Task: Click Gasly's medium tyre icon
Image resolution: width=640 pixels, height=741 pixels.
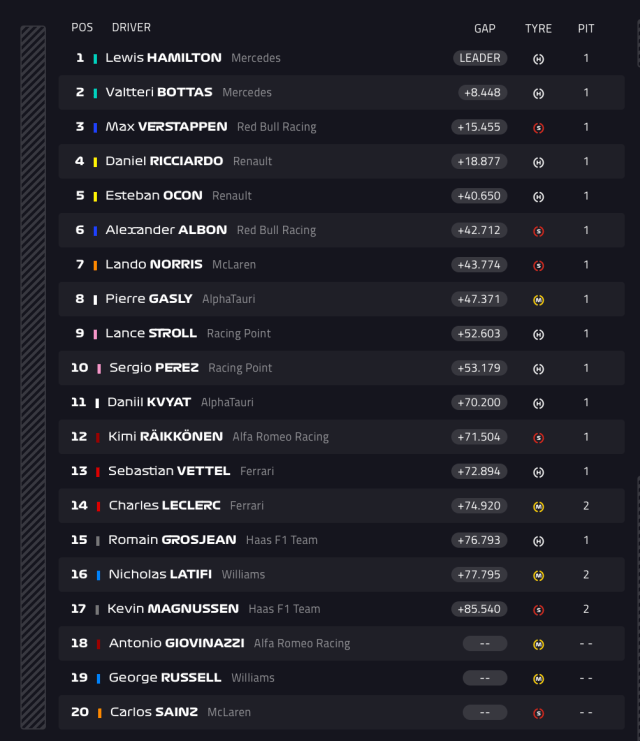Action: tap(538, 300)
